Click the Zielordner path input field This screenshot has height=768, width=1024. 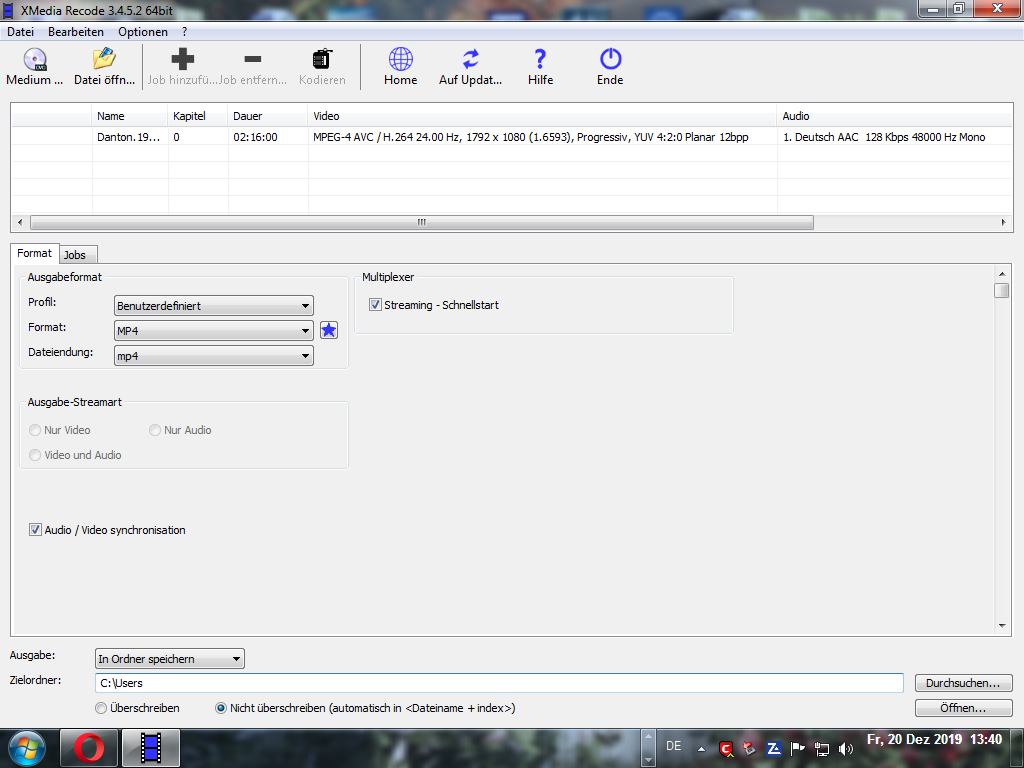coord(499,683)
